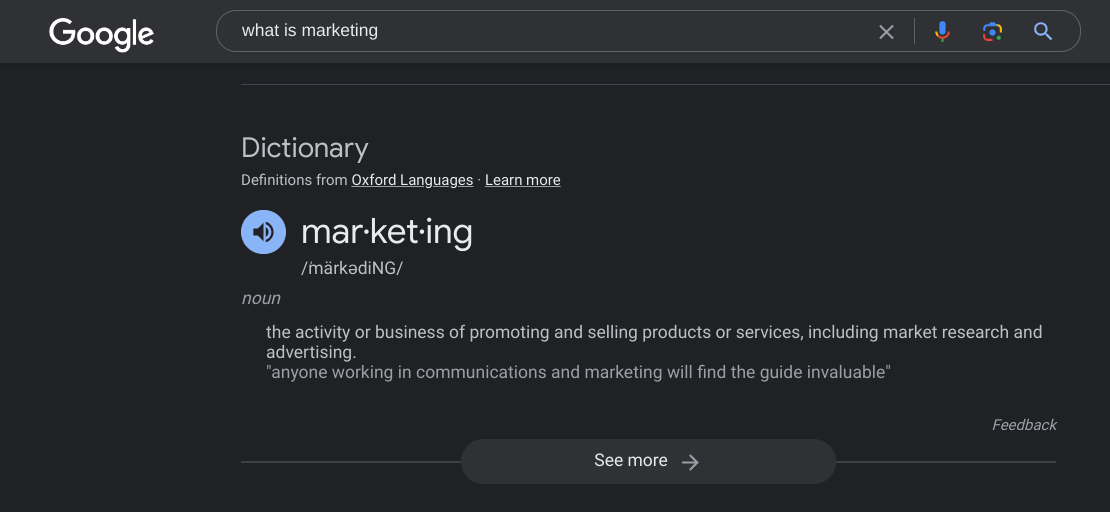Click the magnifying glass search icon
This screenshot has width=1110, height=512.
1043,32
